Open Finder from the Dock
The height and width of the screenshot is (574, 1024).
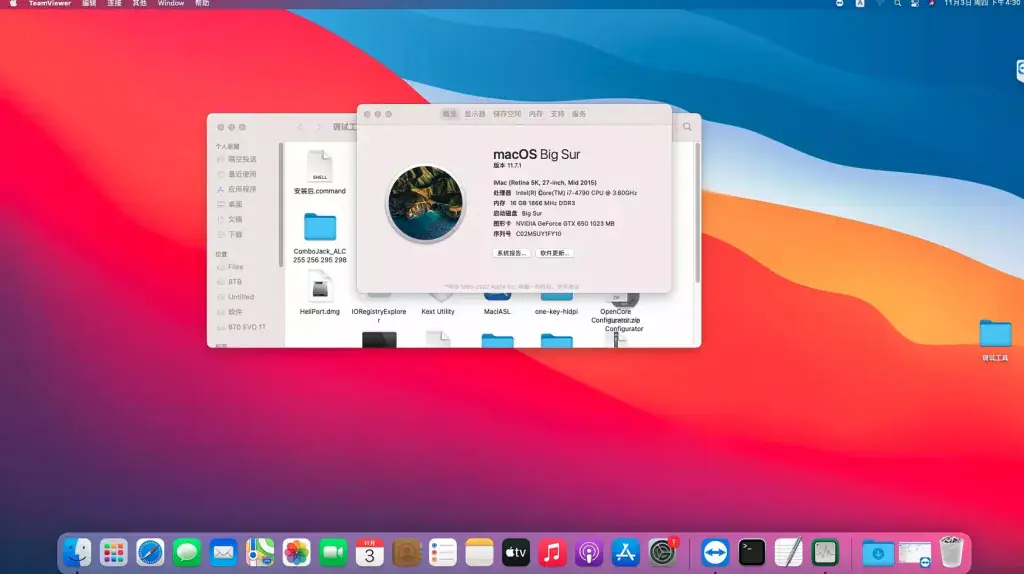click(x=77, y=552)
